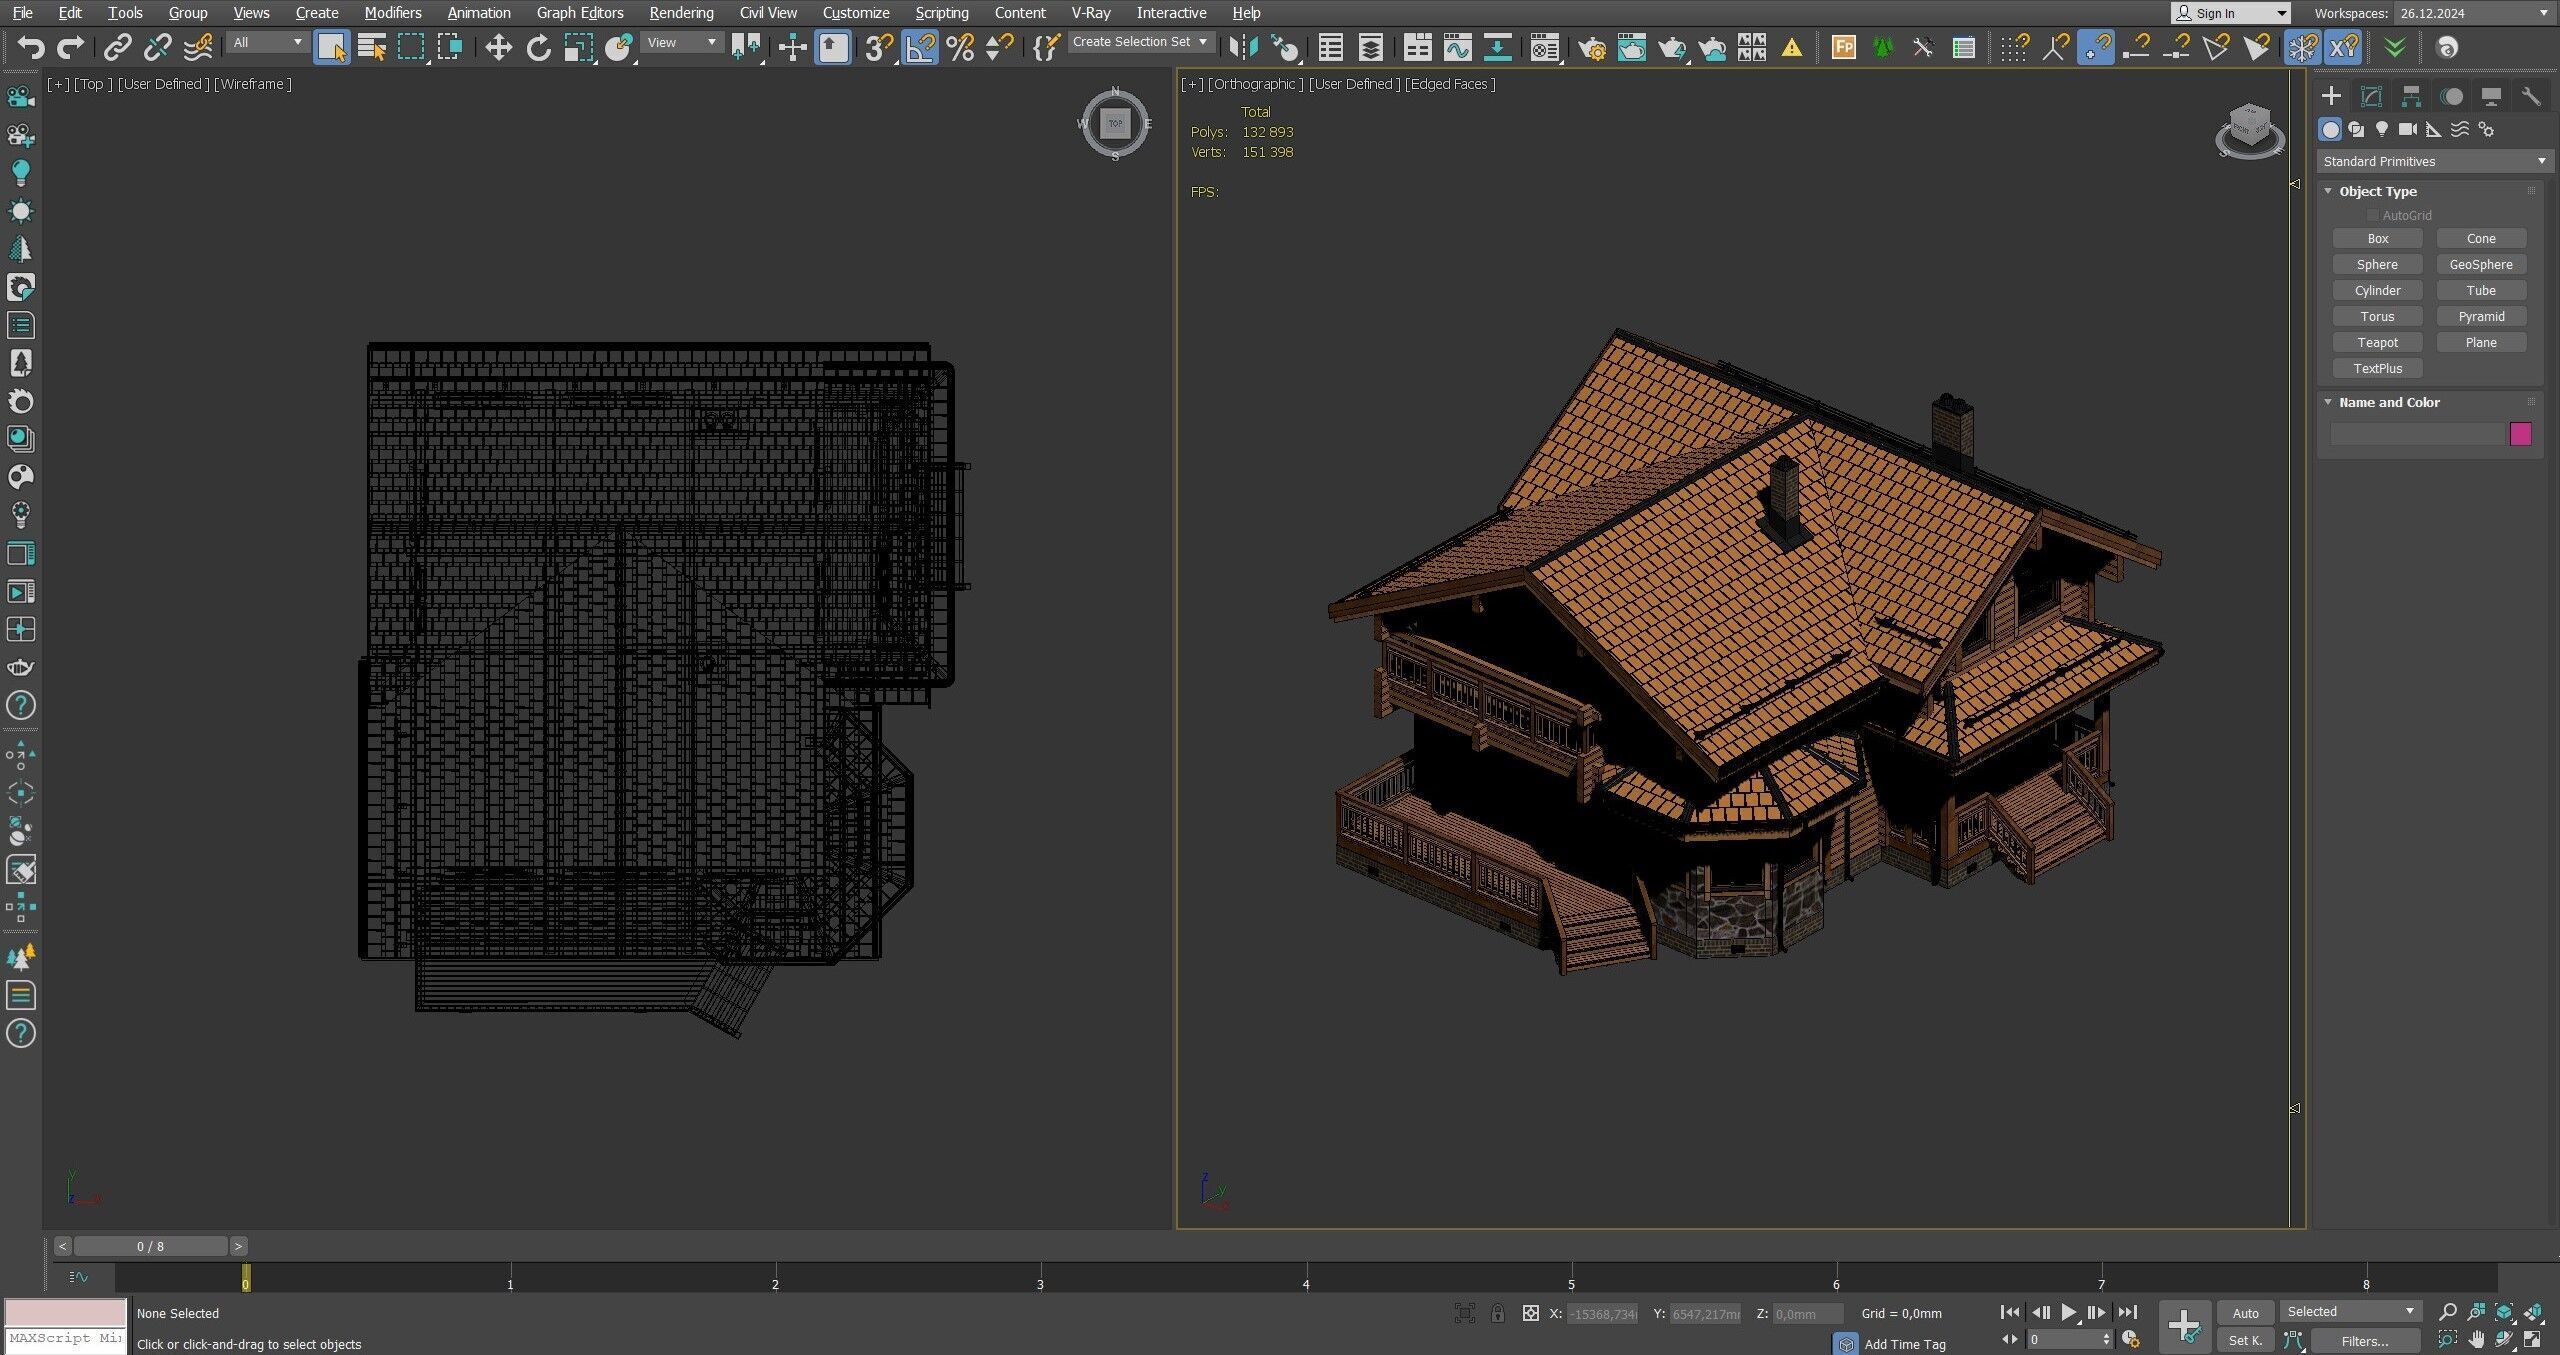Open the Rendering menu
Screen dimensions: 2560x1355
pyautogui.click(x=681, y=13)
